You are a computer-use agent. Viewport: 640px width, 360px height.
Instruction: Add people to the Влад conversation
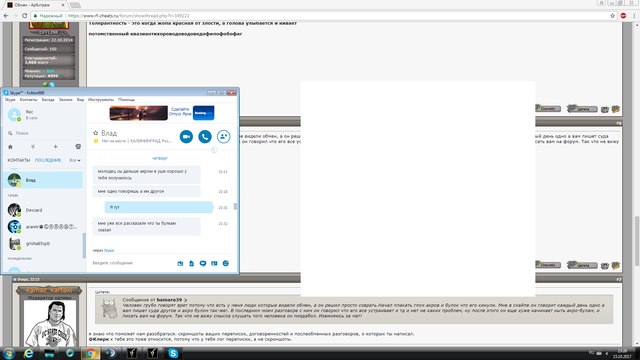(224, 136)
